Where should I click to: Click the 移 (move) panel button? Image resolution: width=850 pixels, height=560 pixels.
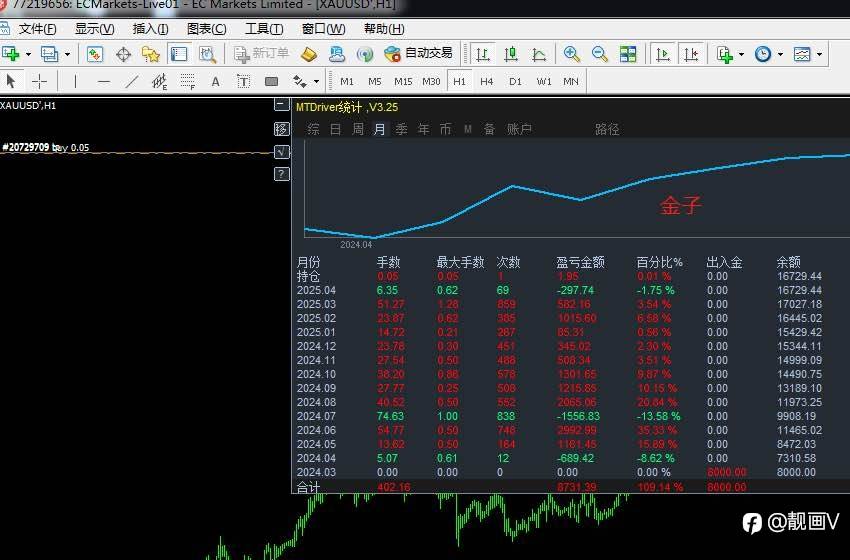click(x=281, y=128)
